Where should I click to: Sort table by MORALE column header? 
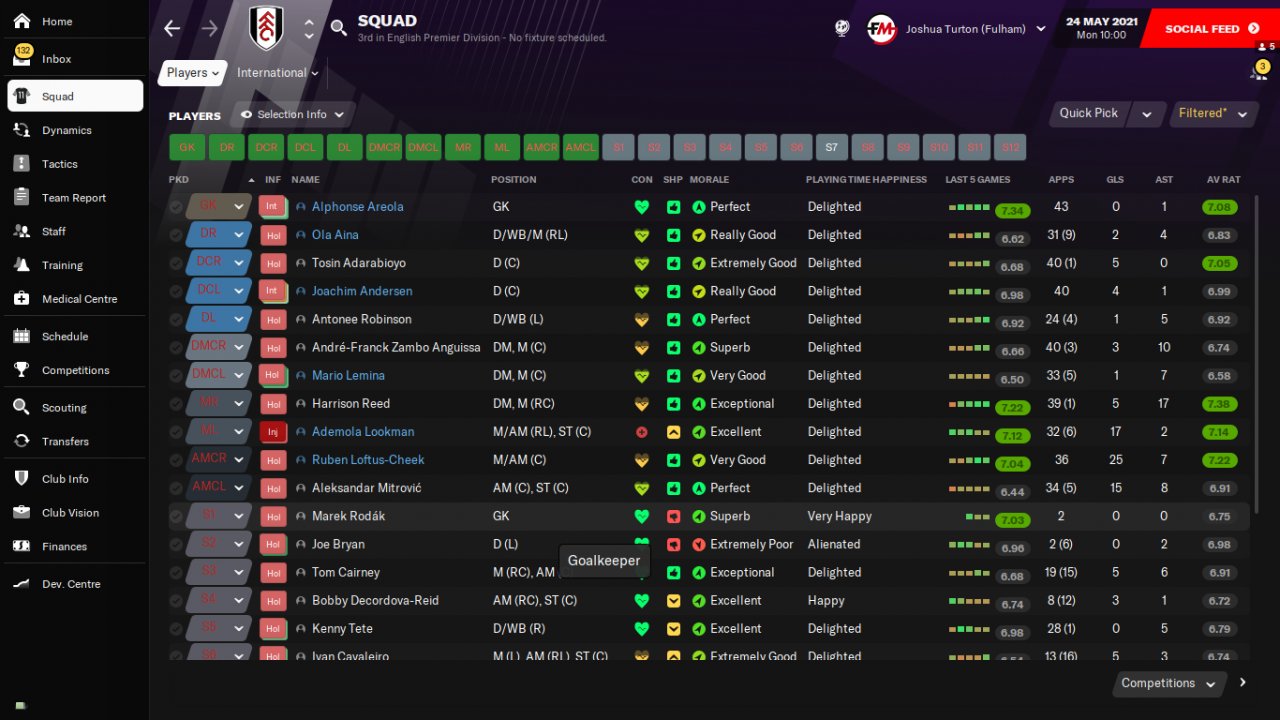click(710, 180)
